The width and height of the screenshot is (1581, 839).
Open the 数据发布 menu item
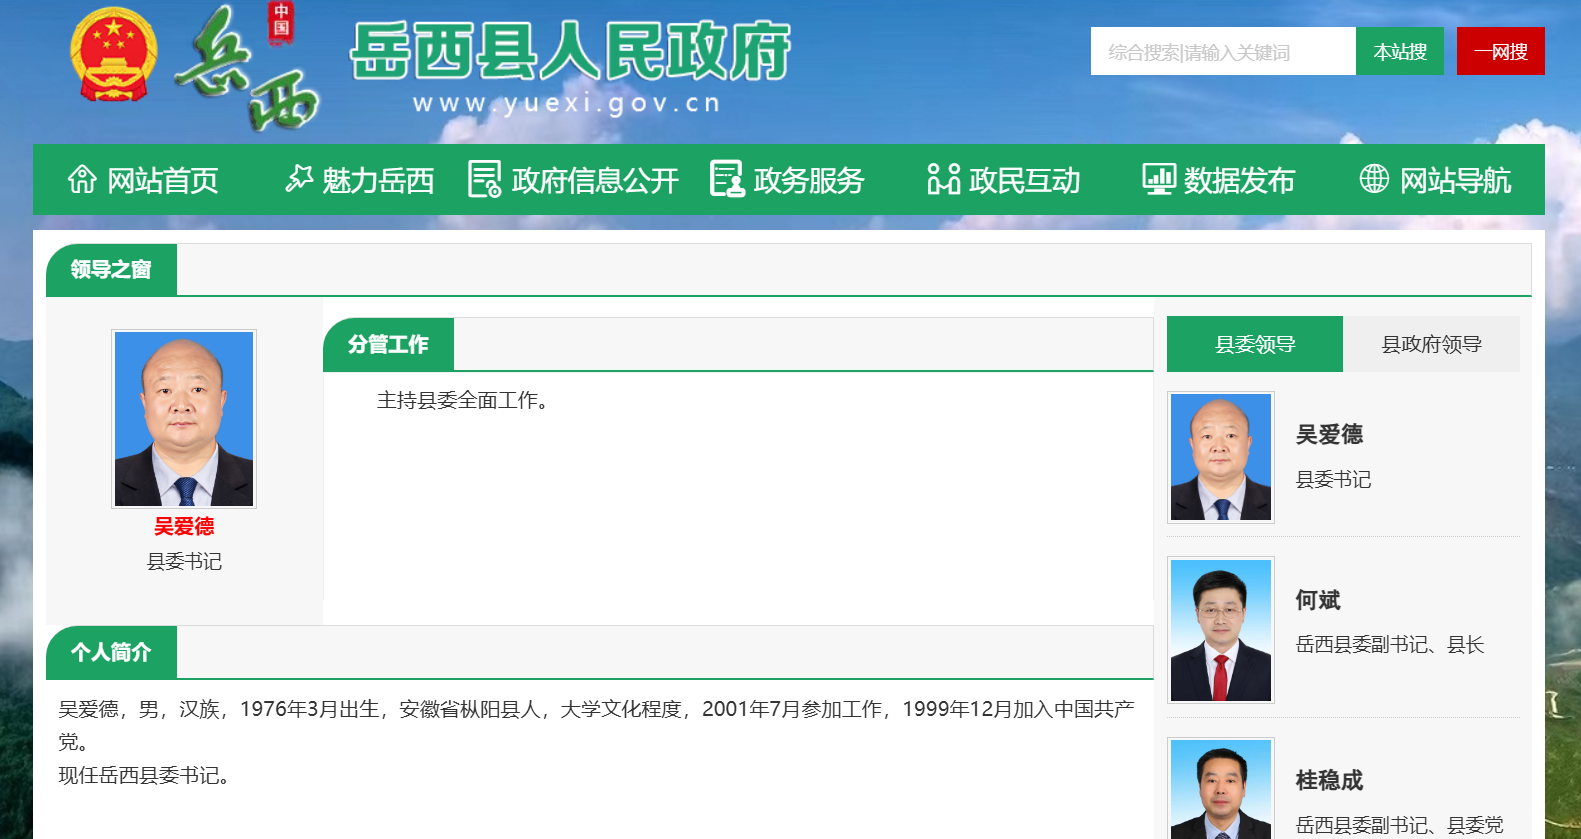(1240, 180)
